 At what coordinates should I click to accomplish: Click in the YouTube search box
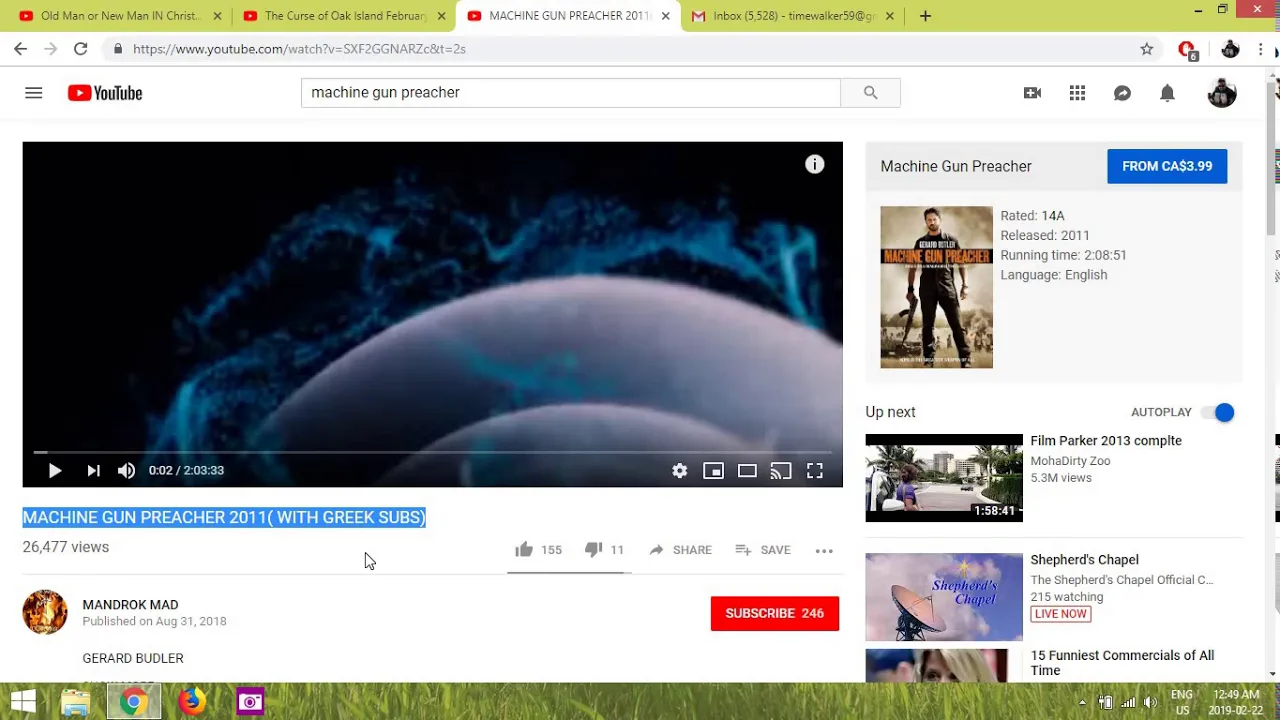[570, 92]
